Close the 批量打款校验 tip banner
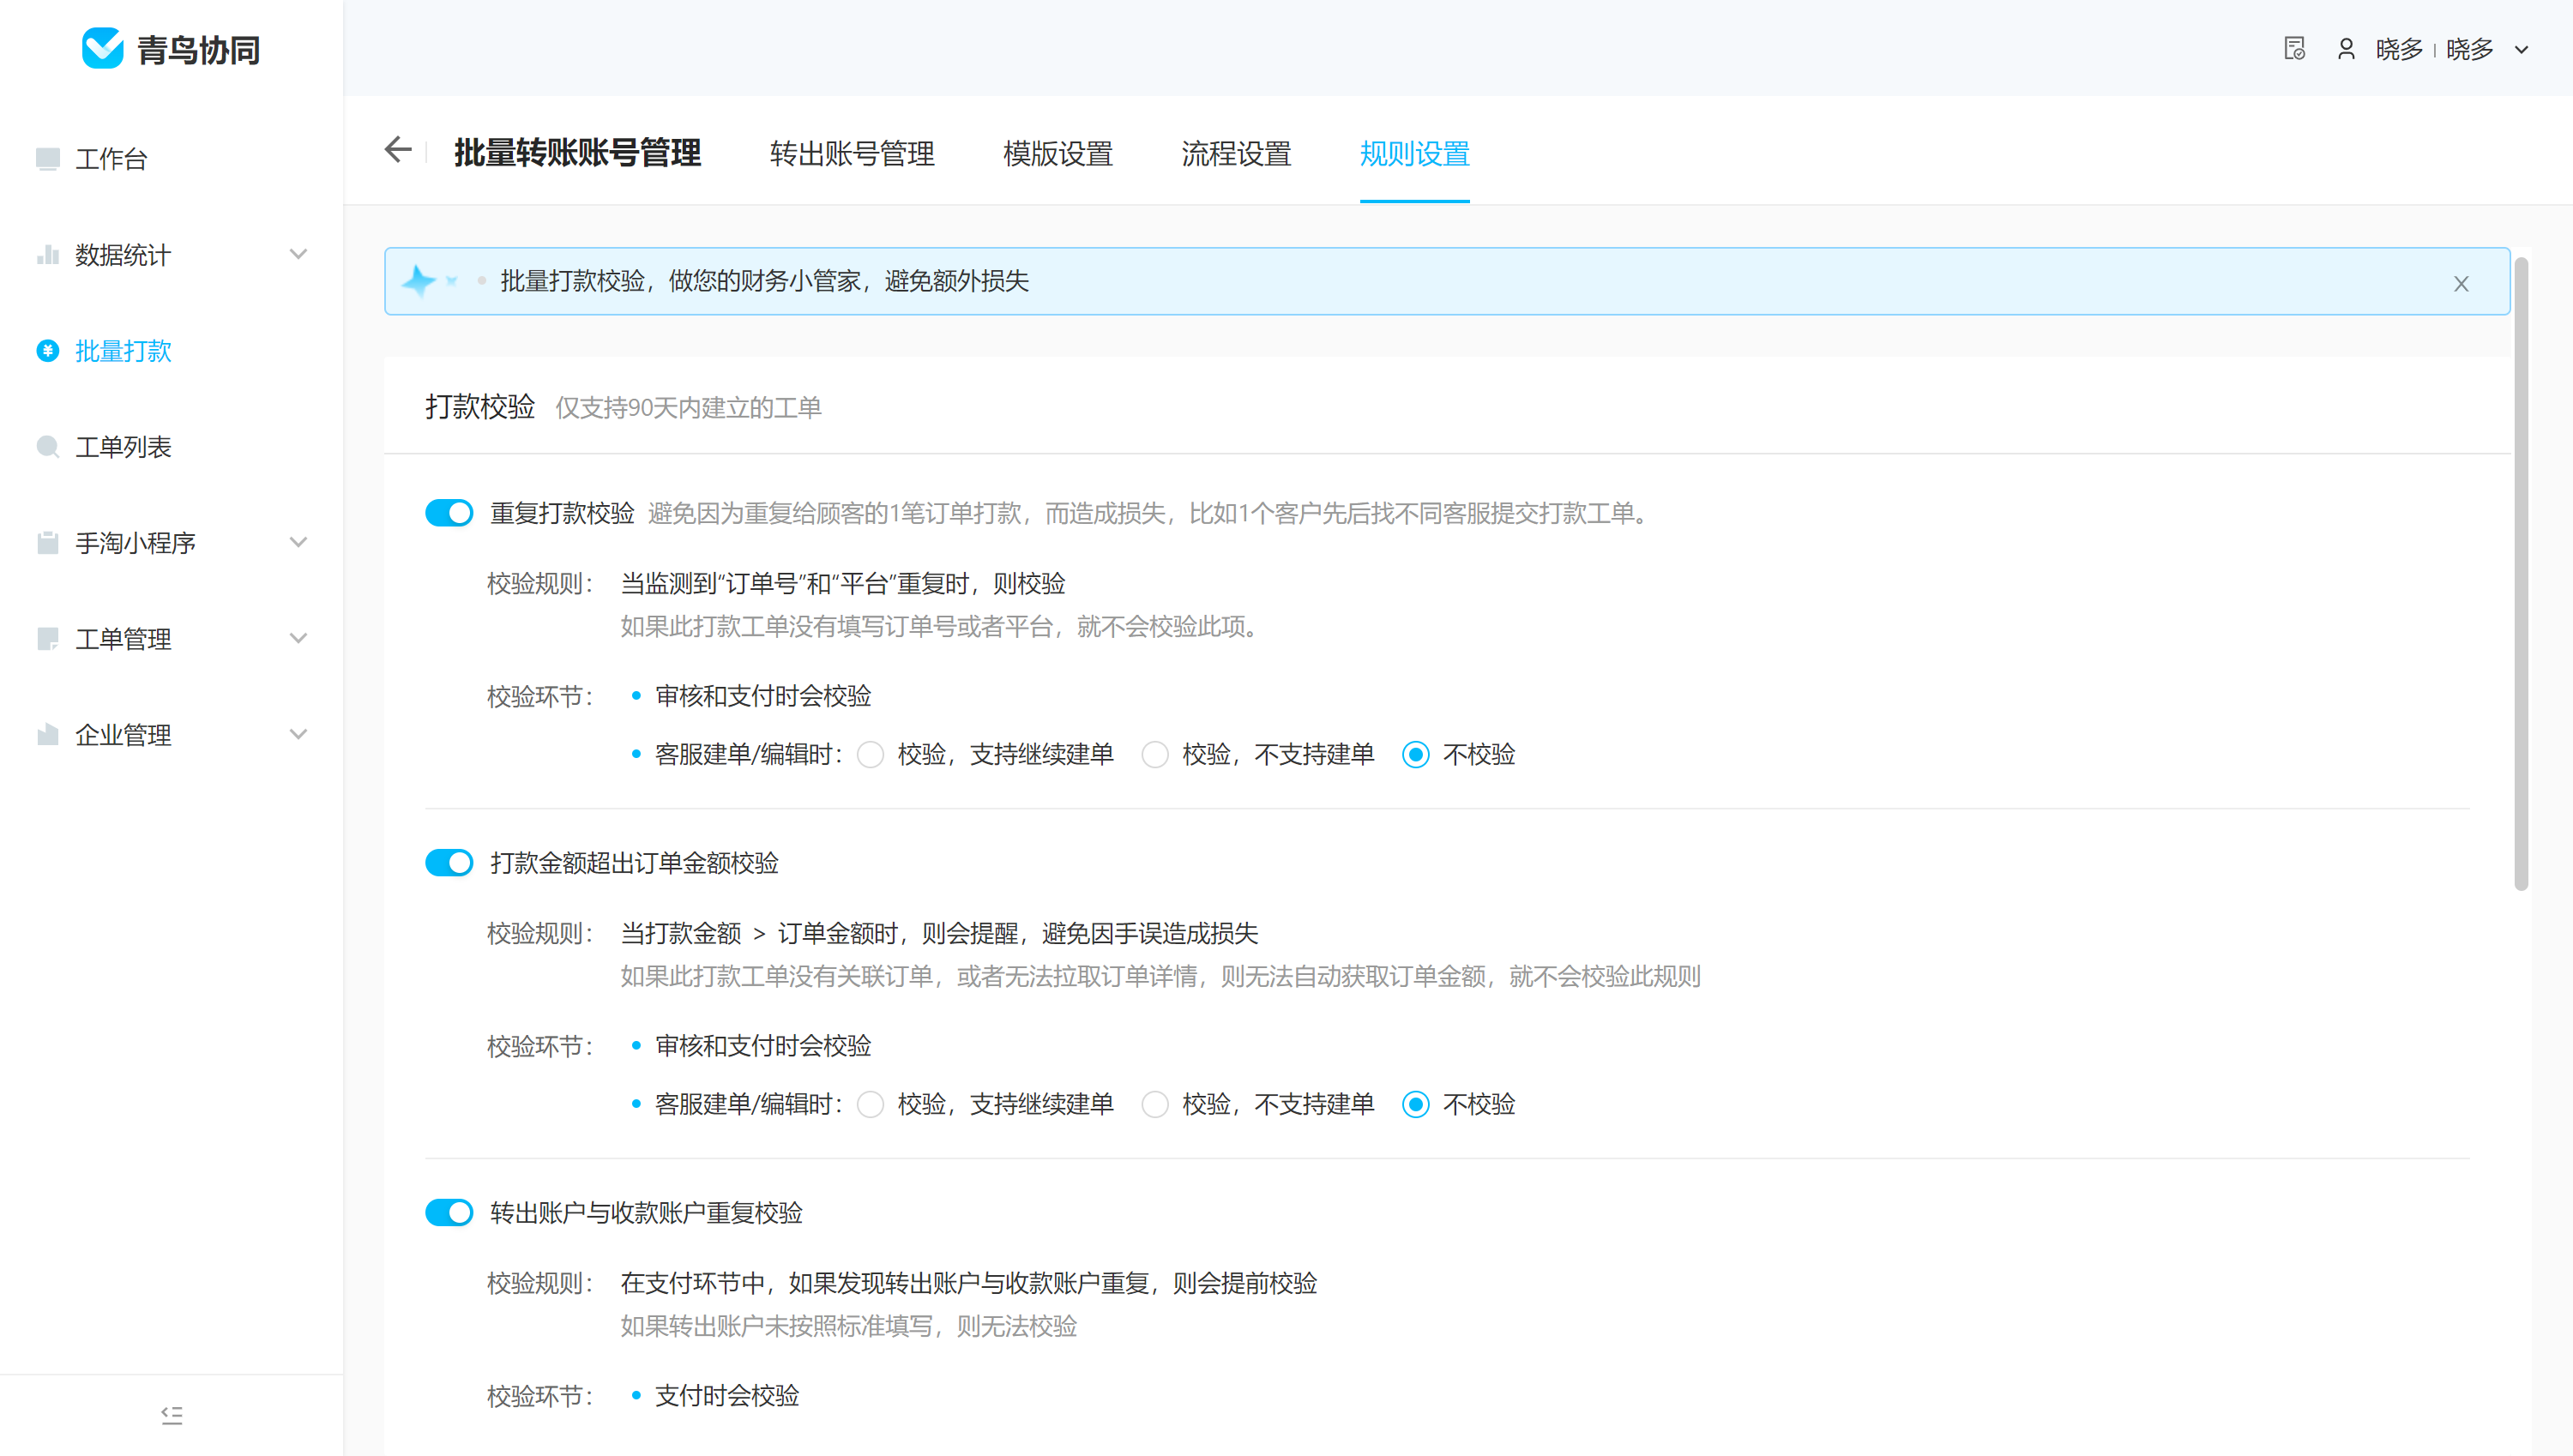The height and width of the screenshot is (1456, 2573). 2461,284
